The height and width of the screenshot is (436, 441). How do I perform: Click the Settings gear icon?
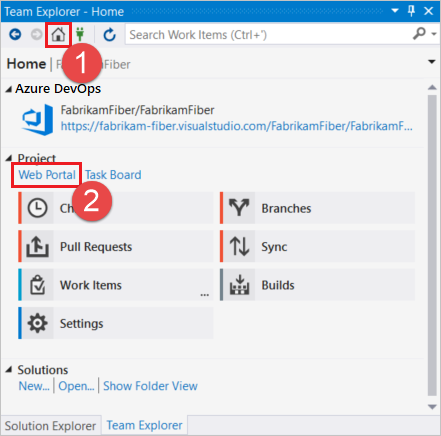pyautogui.click(x=37, y=323)
